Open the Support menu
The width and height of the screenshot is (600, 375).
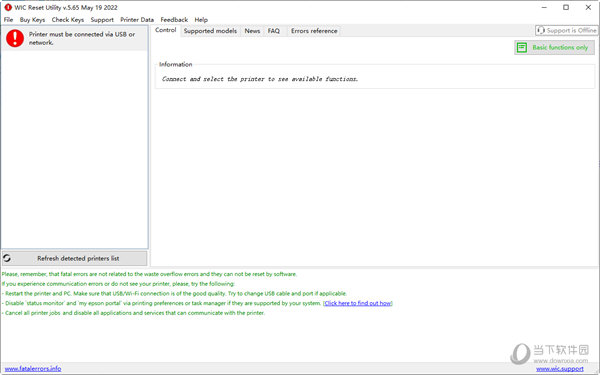click(102, 20)
